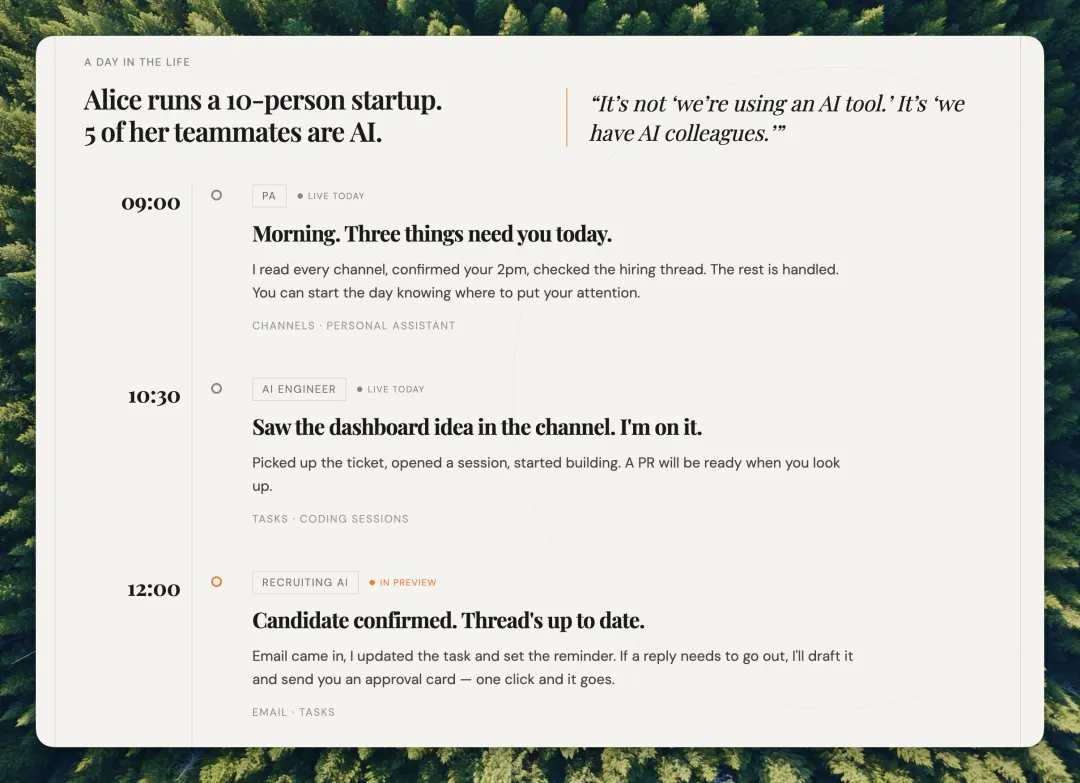Viewport: 1080px width, 783px height.
Task: Click the EMAIL · TASKS footer label
Action: click(293, 712)
